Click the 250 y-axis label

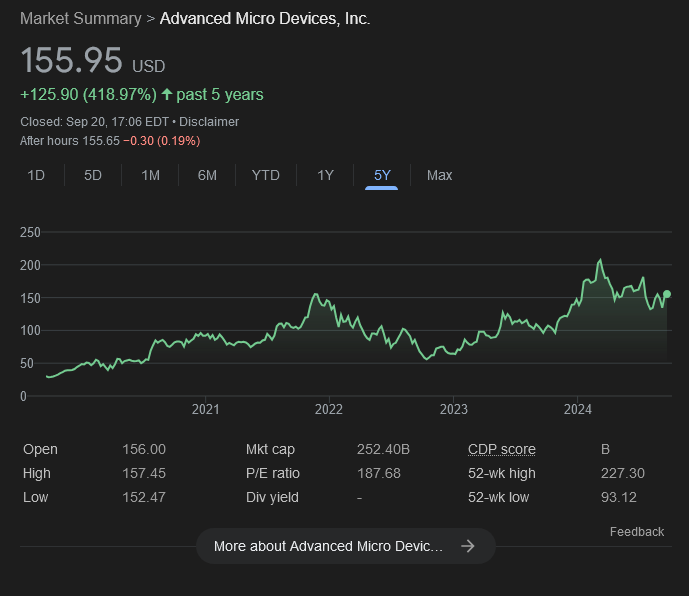[30, 232]
